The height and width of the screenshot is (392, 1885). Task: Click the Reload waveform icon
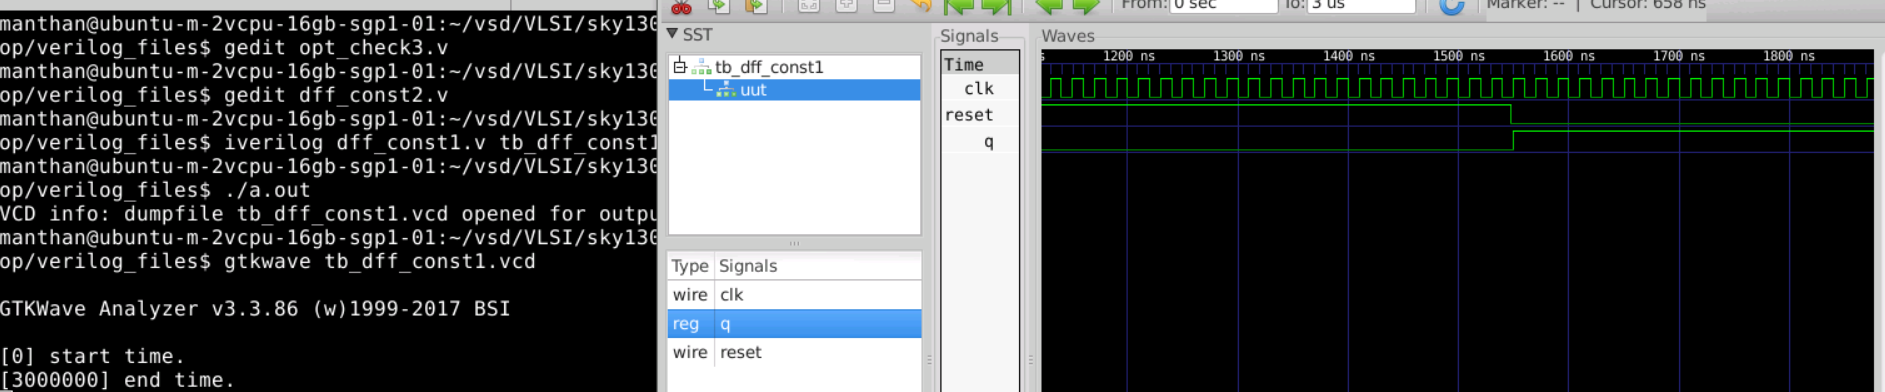tap(1451, 6)
